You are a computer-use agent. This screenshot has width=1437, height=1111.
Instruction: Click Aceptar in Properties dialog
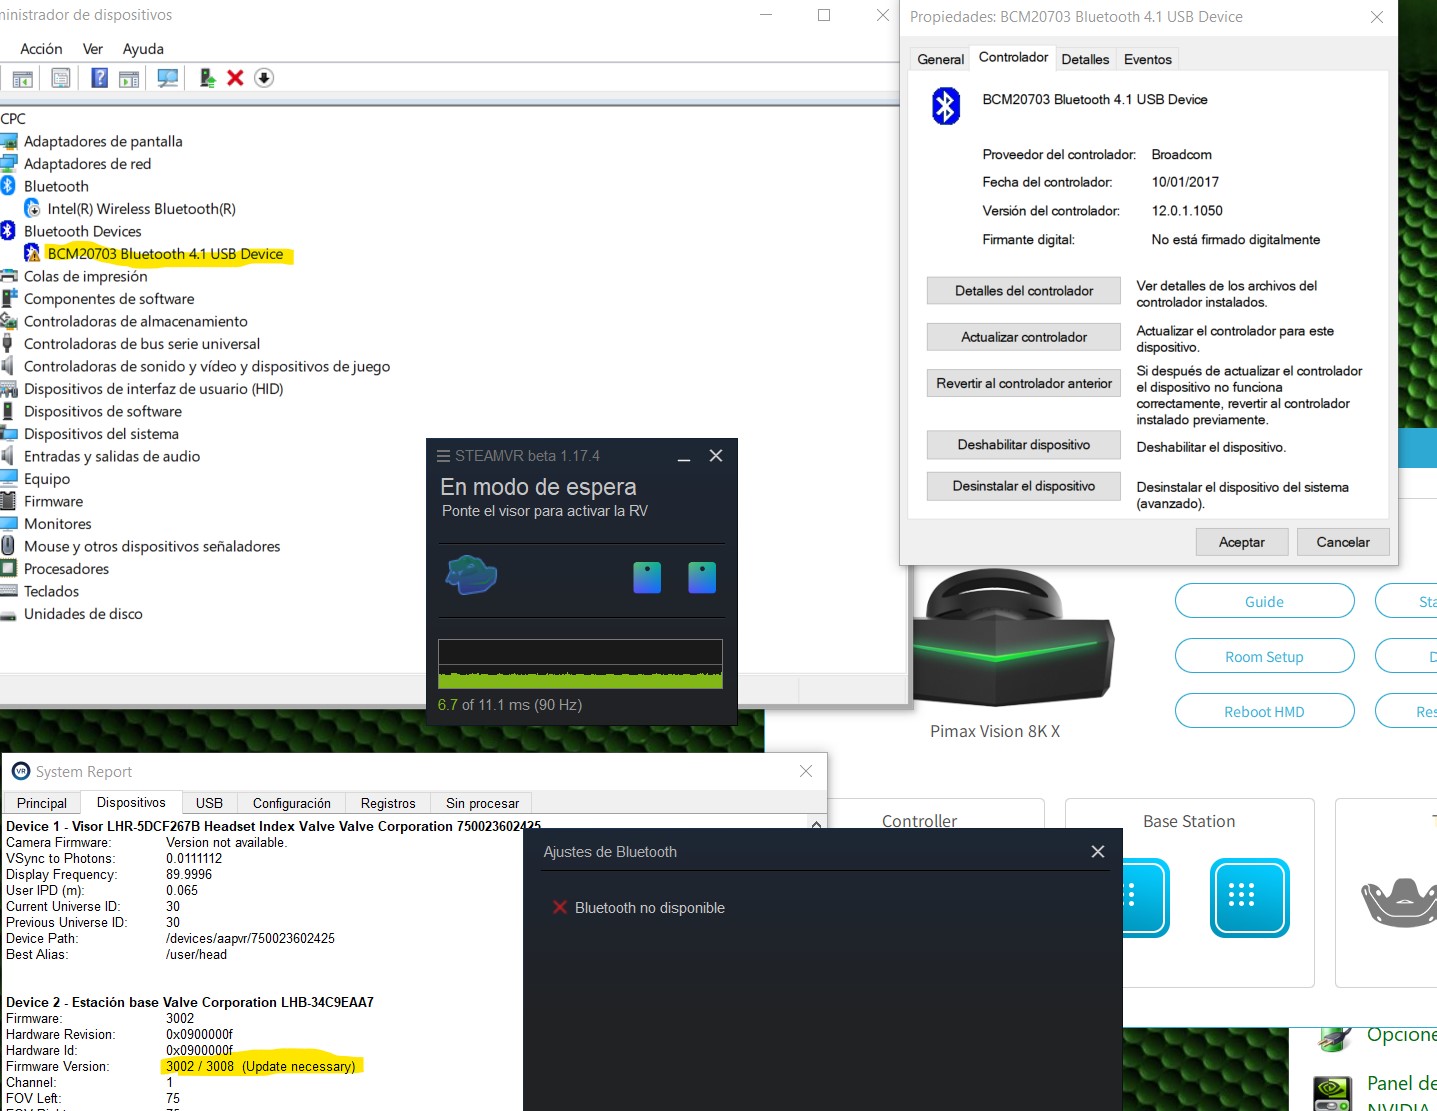(x=1241, y=542)
